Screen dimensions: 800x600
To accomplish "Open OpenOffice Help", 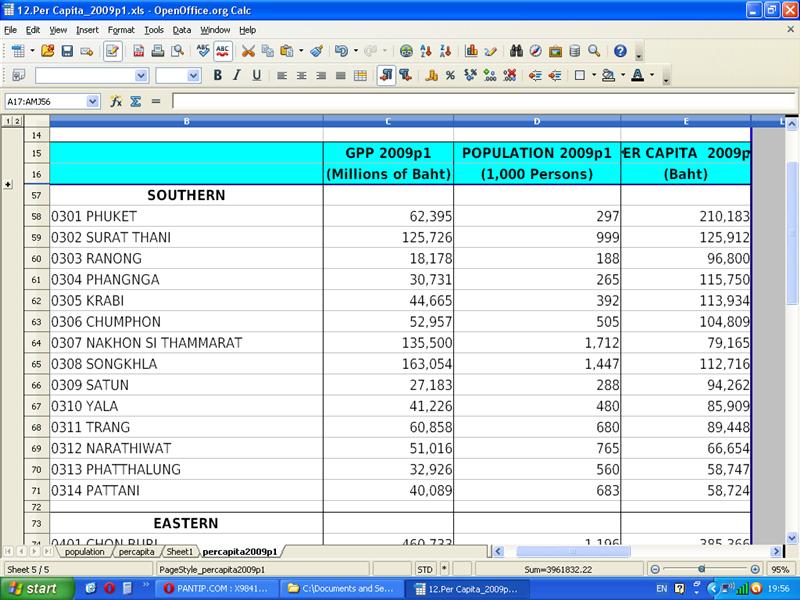I will click(x=620, y=51).
